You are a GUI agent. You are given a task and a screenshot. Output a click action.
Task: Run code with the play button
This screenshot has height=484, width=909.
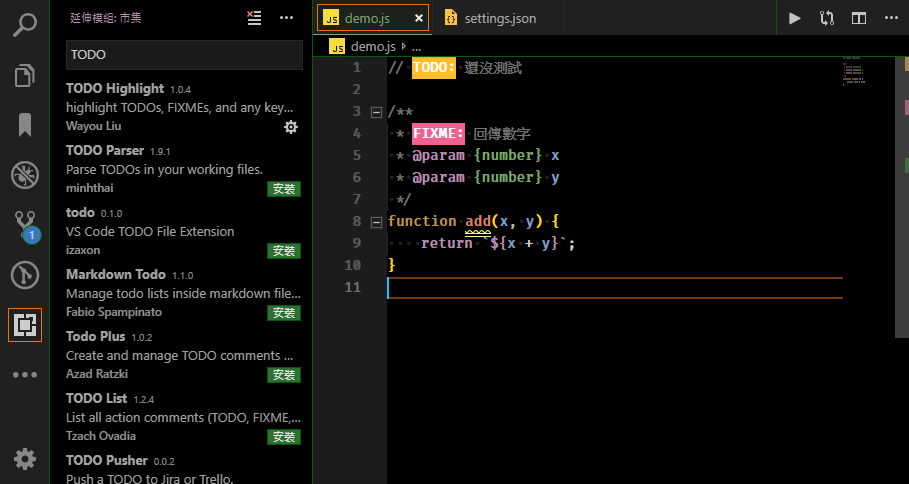795,19
